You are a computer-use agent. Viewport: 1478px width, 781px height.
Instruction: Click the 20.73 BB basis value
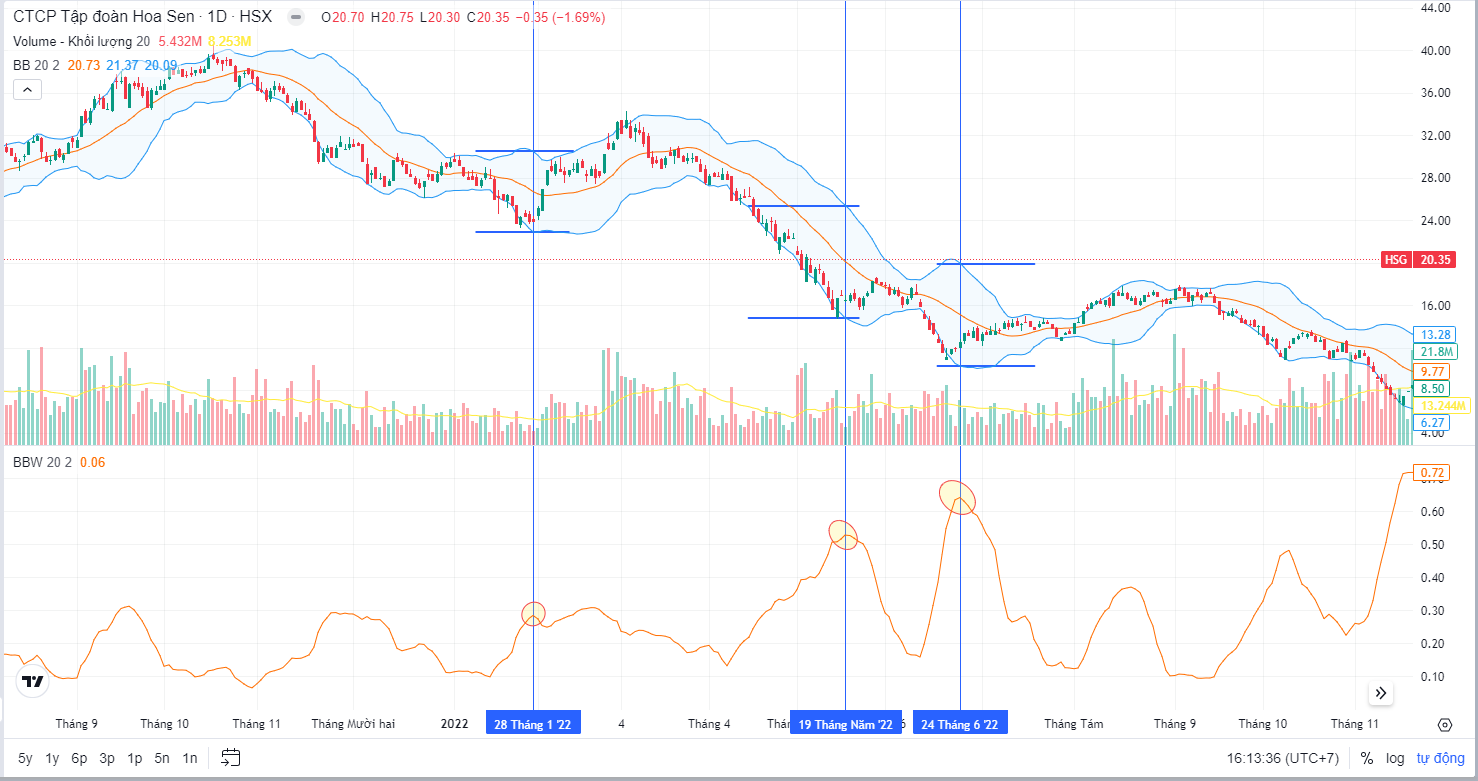click(84, 65)
